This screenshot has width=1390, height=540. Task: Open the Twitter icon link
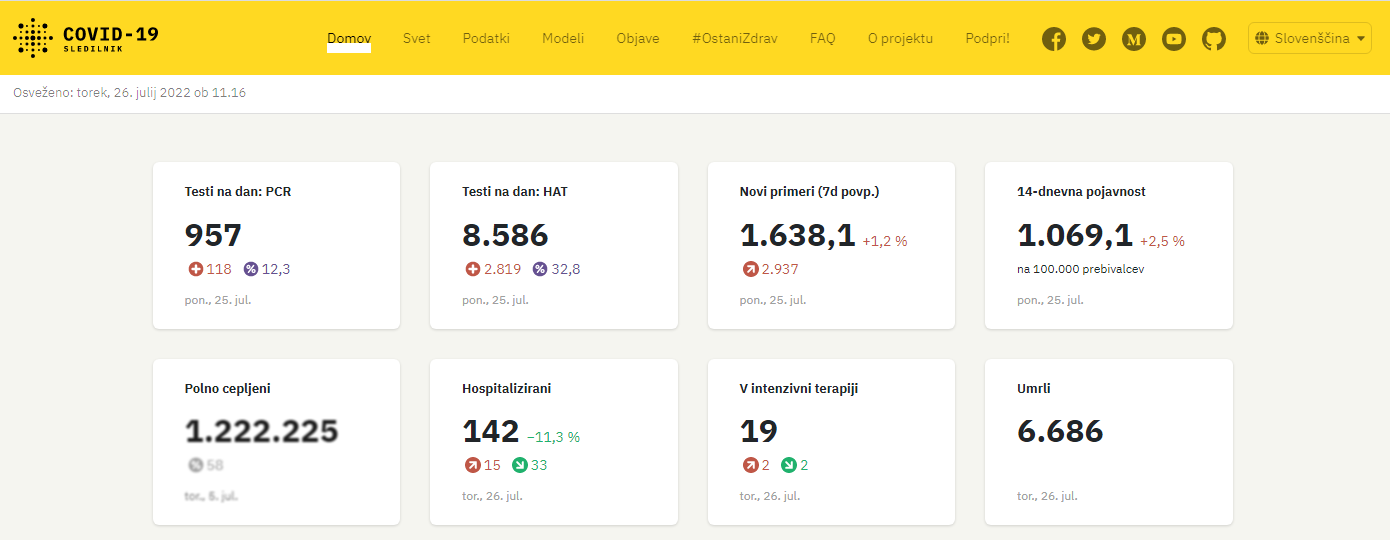[x=1094, y=39]
